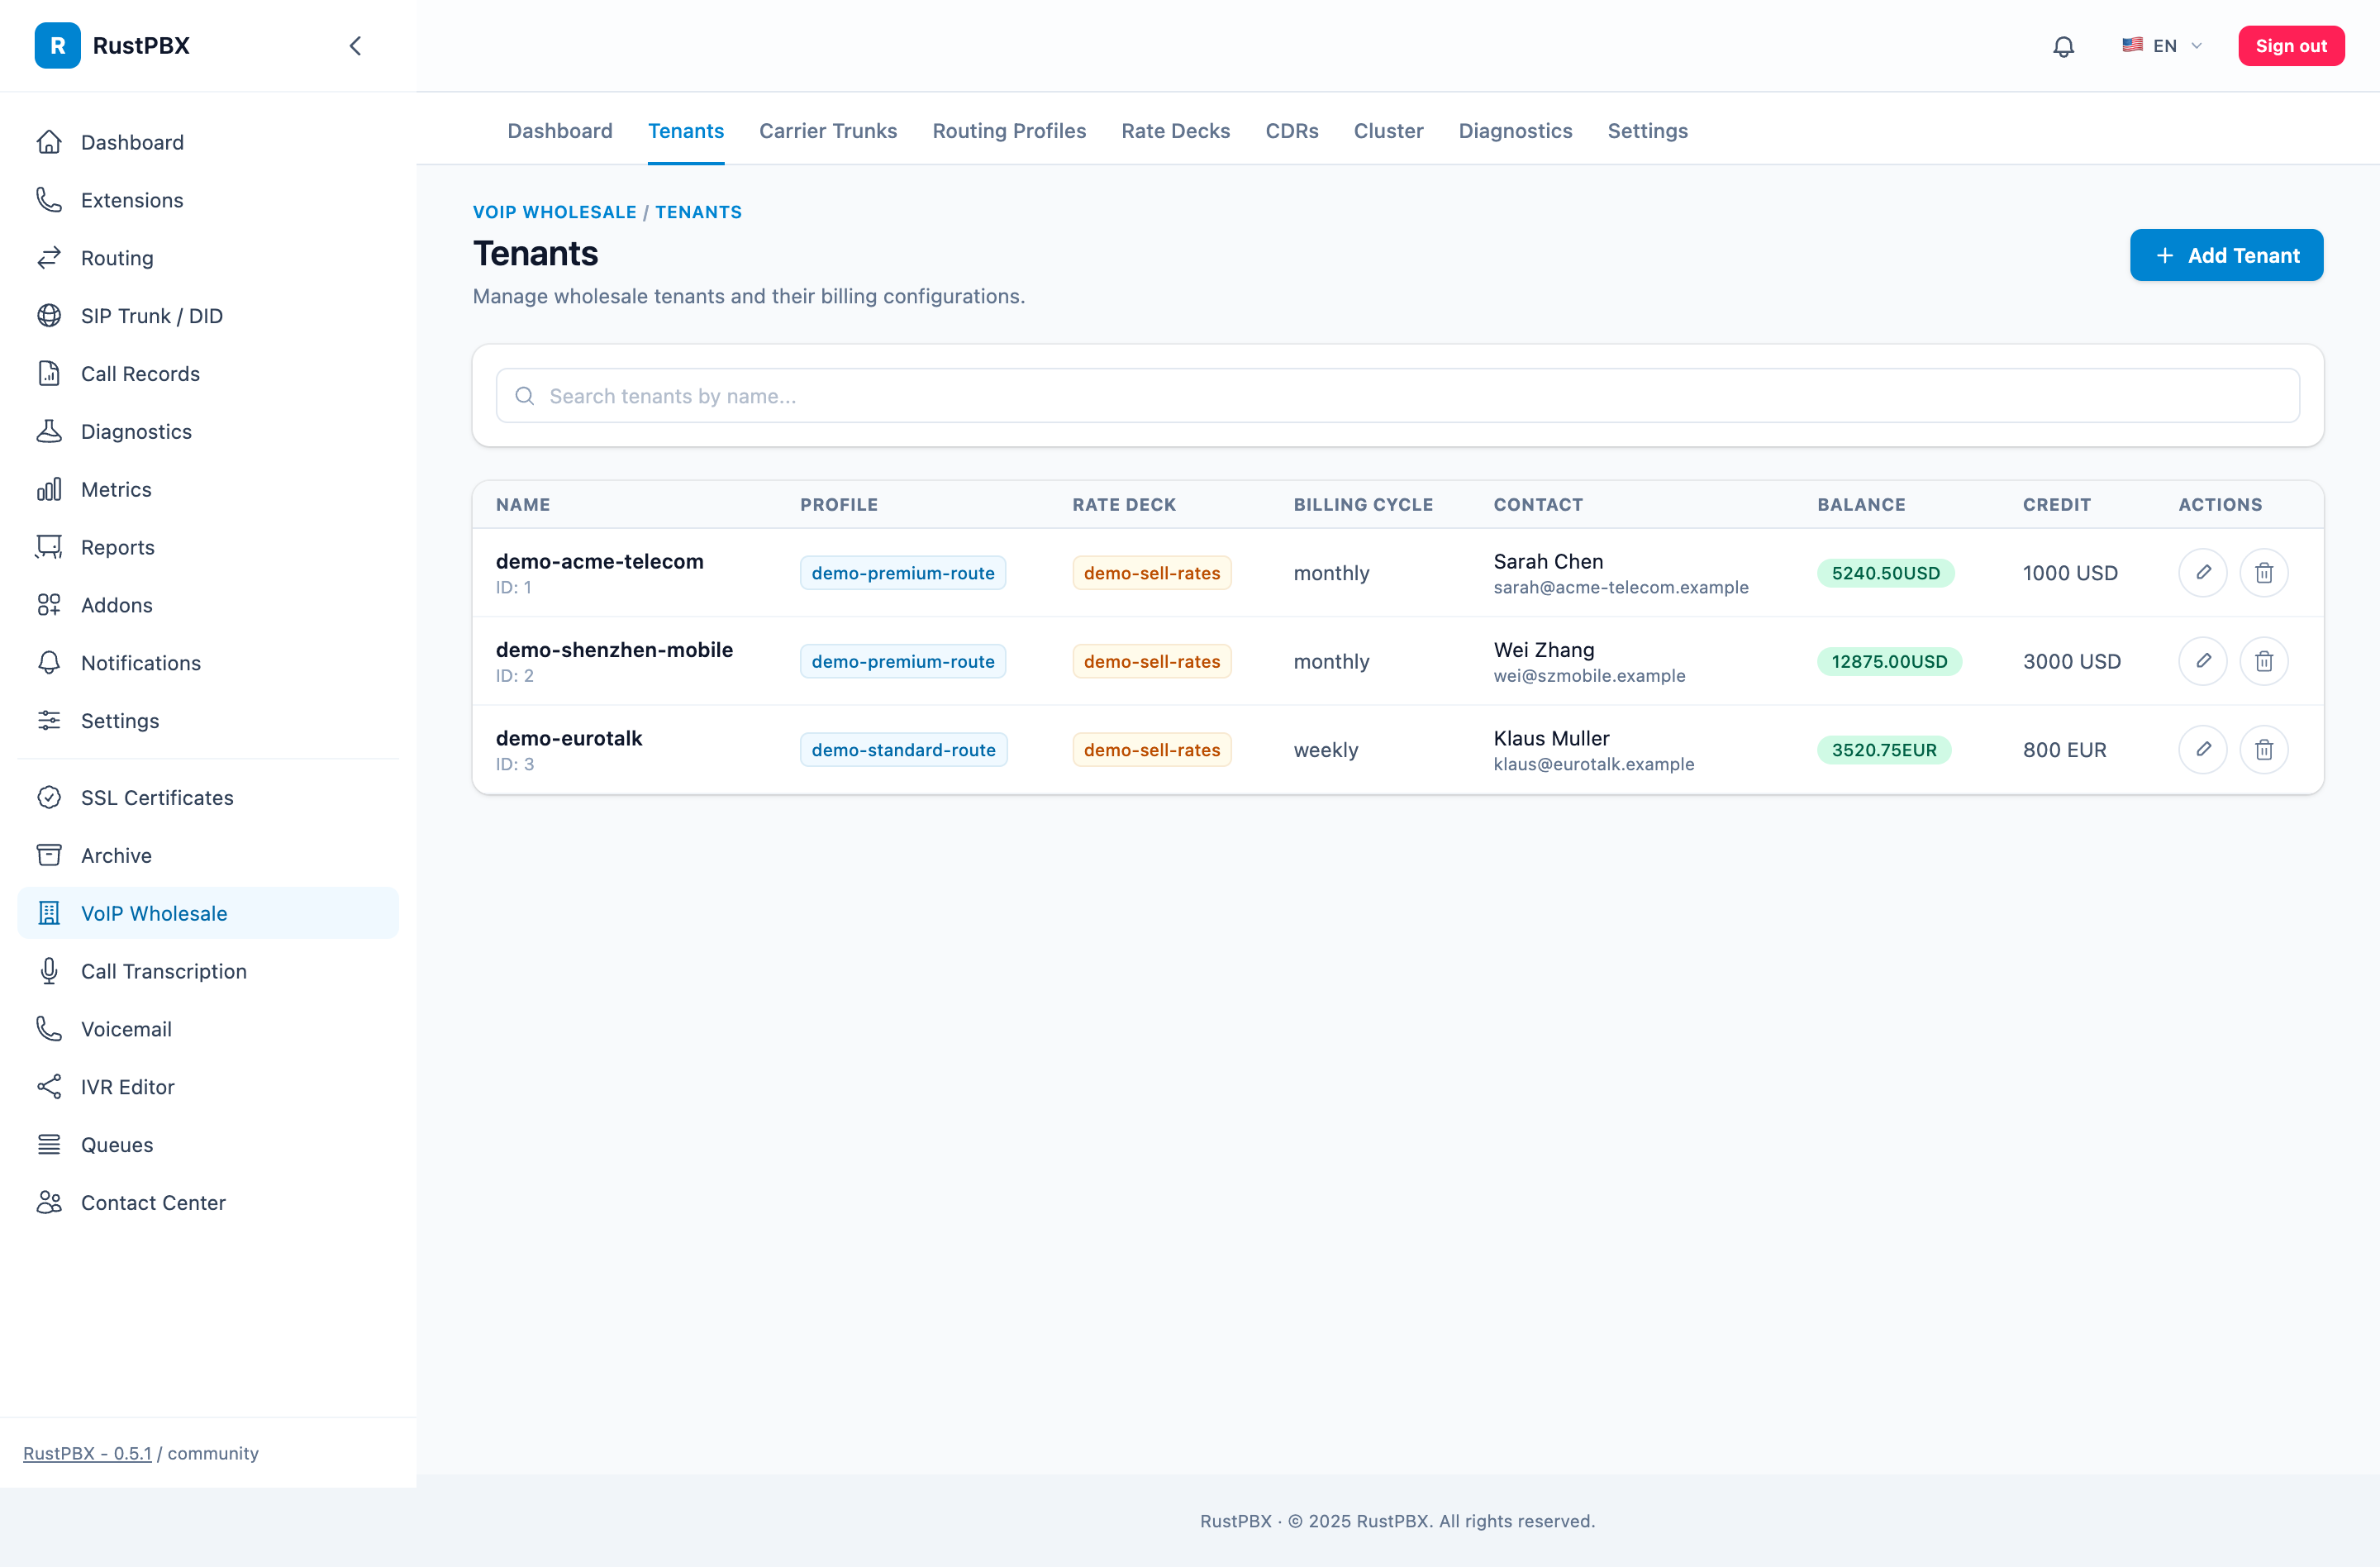Click the notification bell icon in header

[2063, 46]
